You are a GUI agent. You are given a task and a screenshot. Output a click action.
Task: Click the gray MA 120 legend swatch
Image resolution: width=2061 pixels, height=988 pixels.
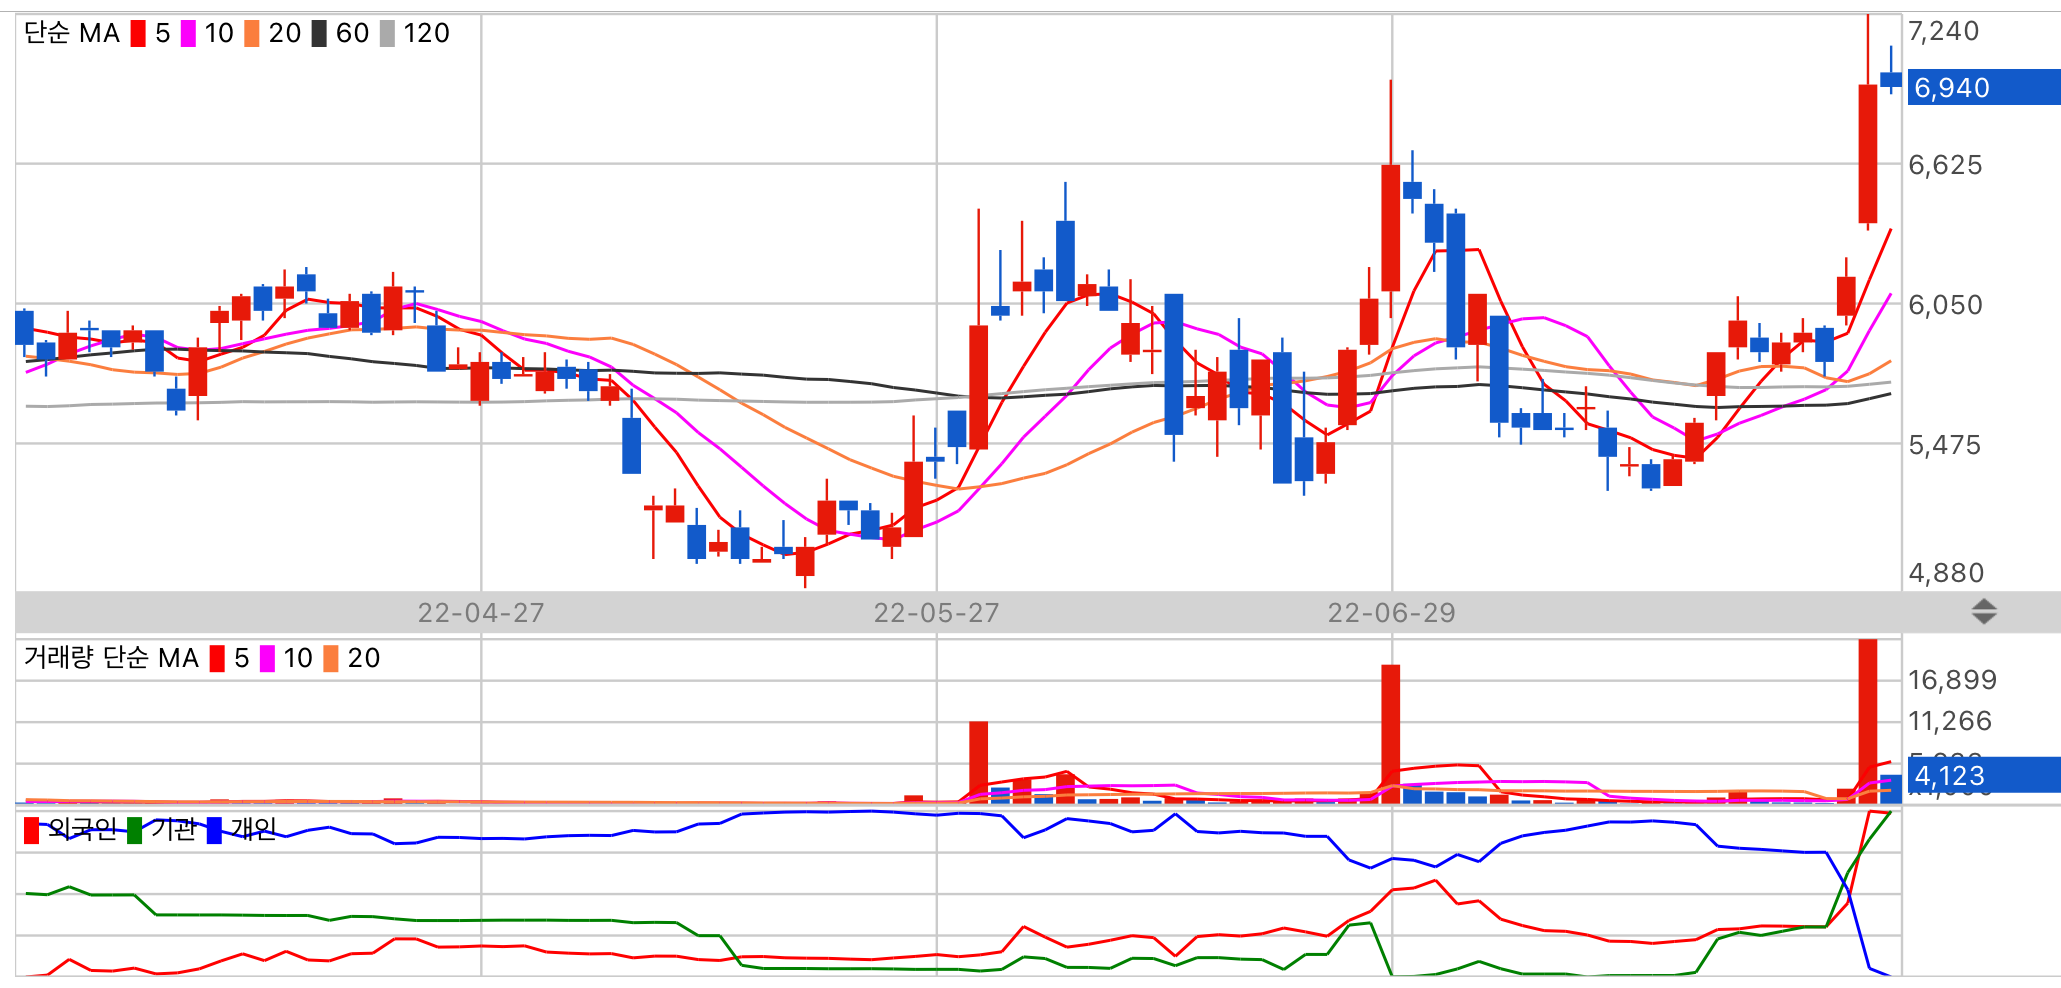[387, 34]
